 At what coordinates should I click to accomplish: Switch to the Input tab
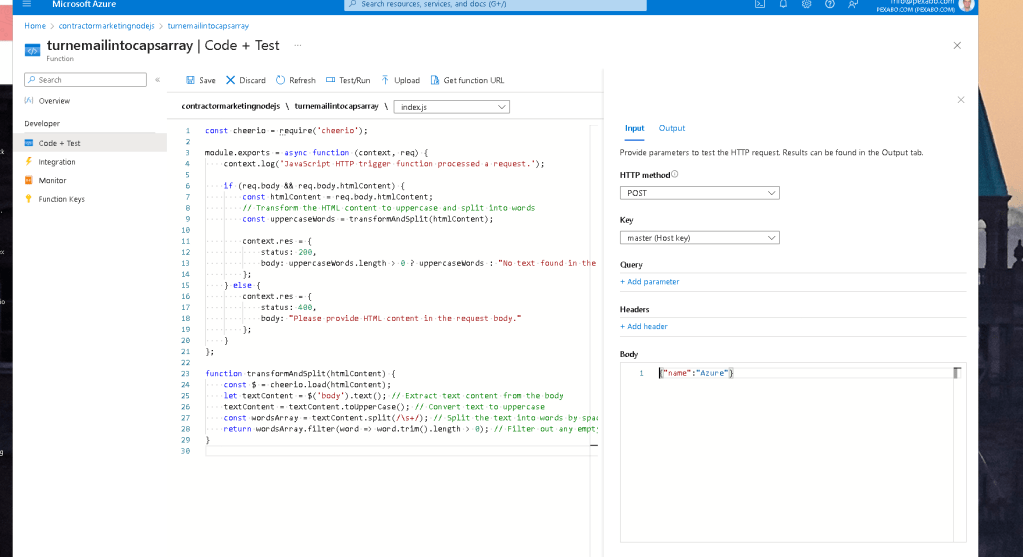[x=634, y=128]
